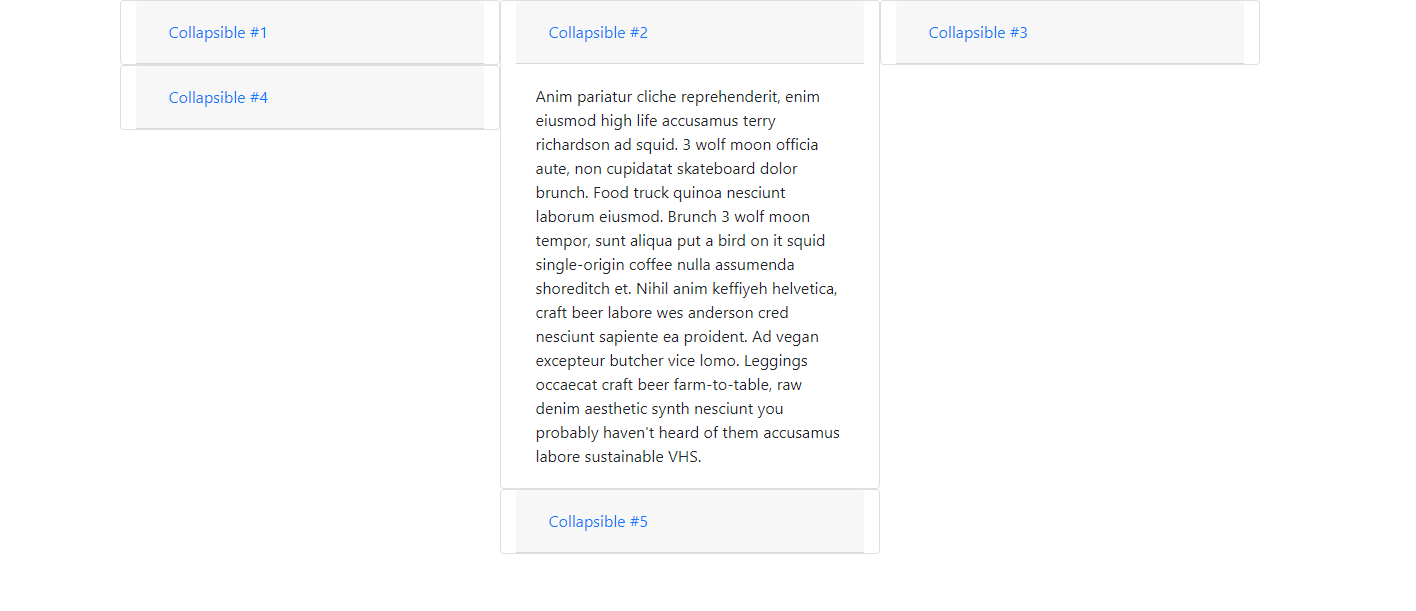Expand the Collapsible #1 link
This screenshot has width=1416, height=611.
pos(218,33)
